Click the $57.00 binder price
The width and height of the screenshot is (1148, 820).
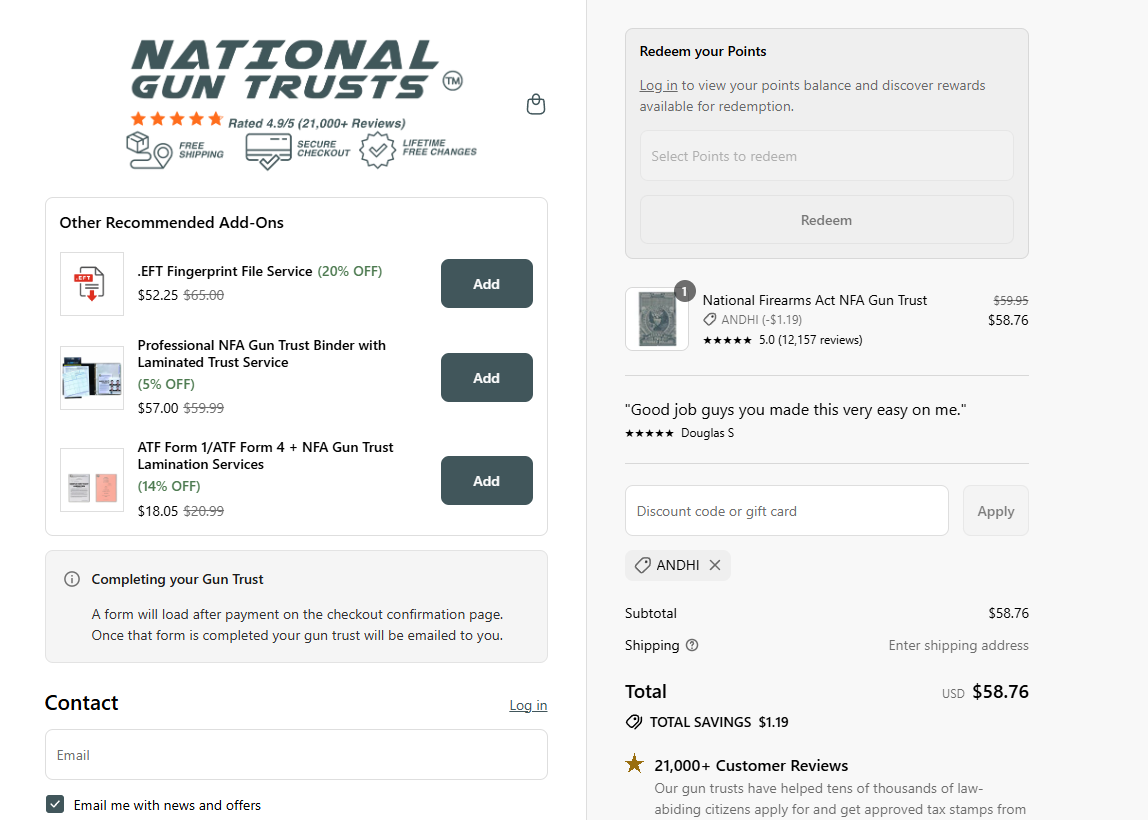(157, 408)
